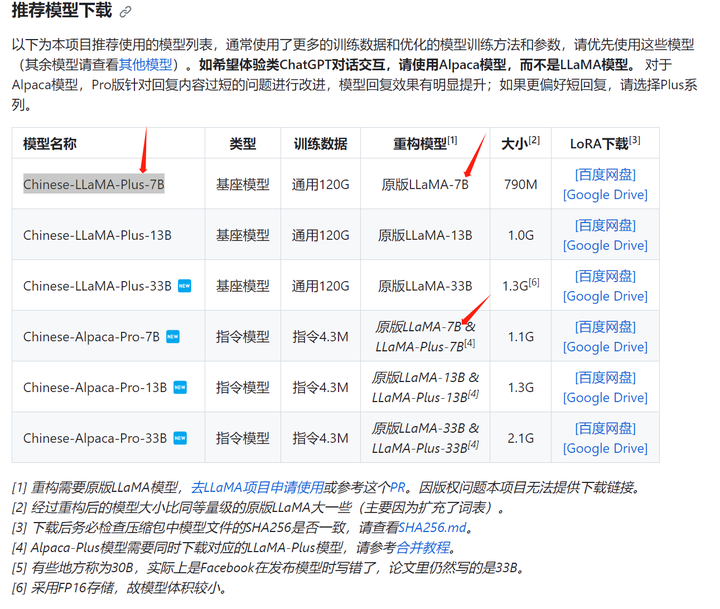Open Google Drive link for Chinese-Alpaca-Pro-33B
The image size is (720, 609).
coord(605,449)
